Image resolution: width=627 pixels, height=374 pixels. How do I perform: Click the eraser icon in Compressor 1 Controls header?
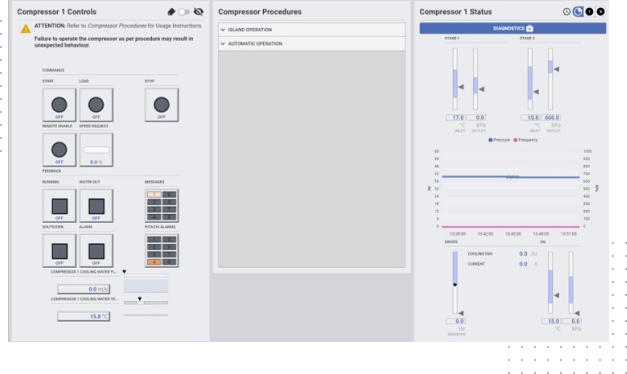pos(171,12)
